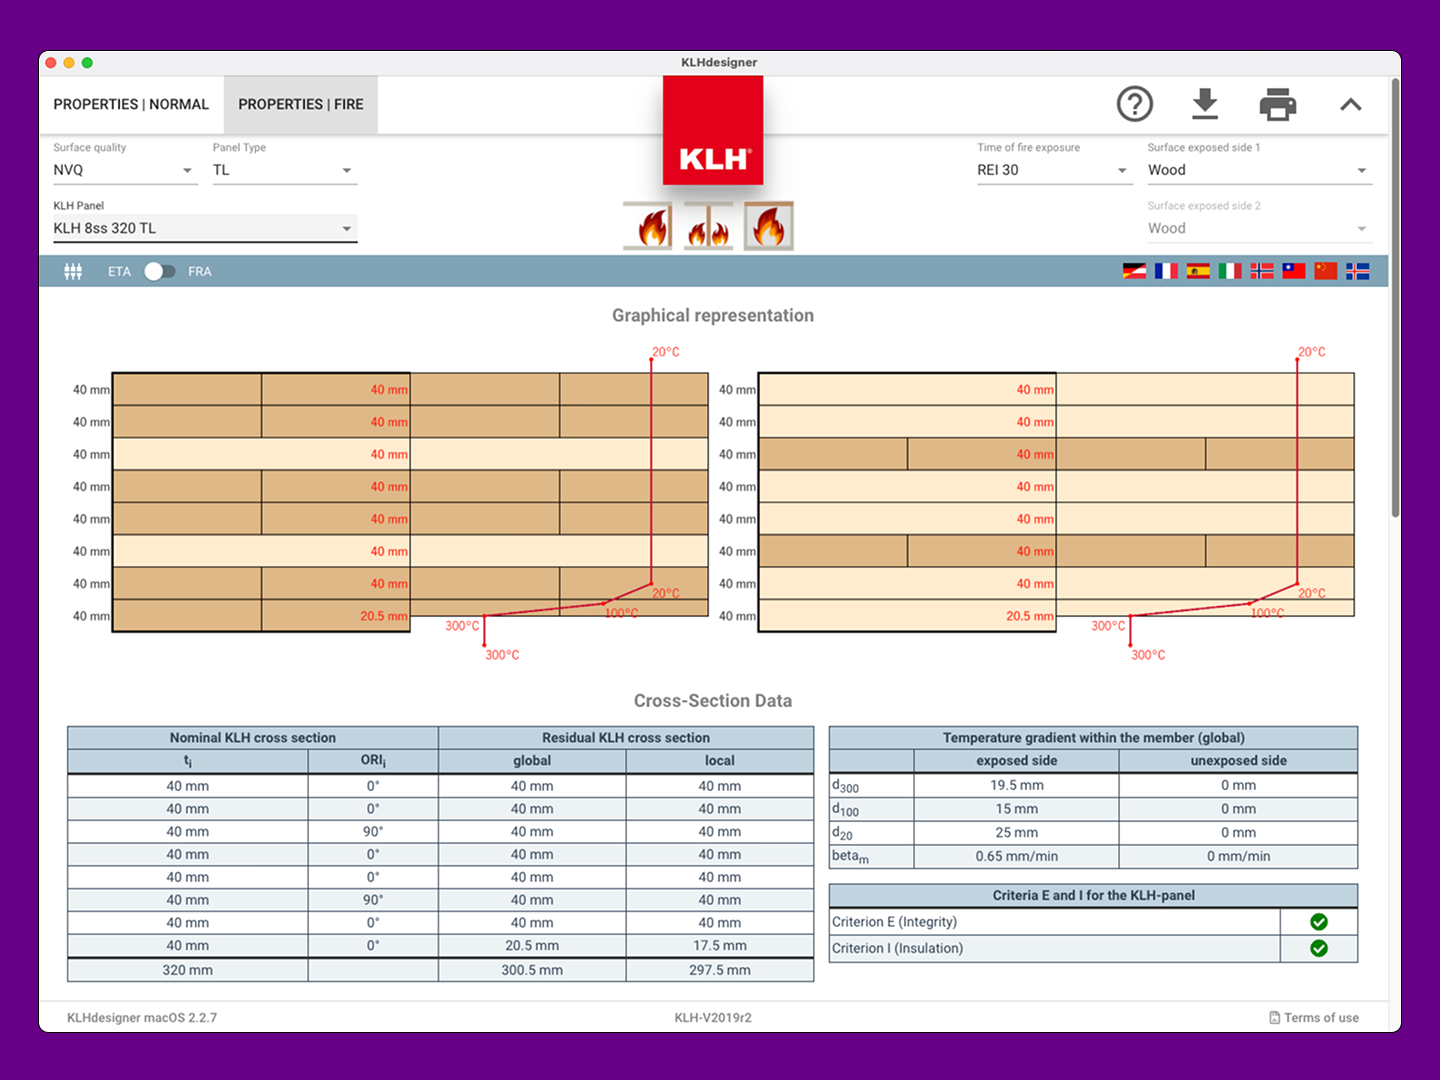
Task: Click 'Criterion I (Insulation)' row label
Action: (x=898, y=948)
